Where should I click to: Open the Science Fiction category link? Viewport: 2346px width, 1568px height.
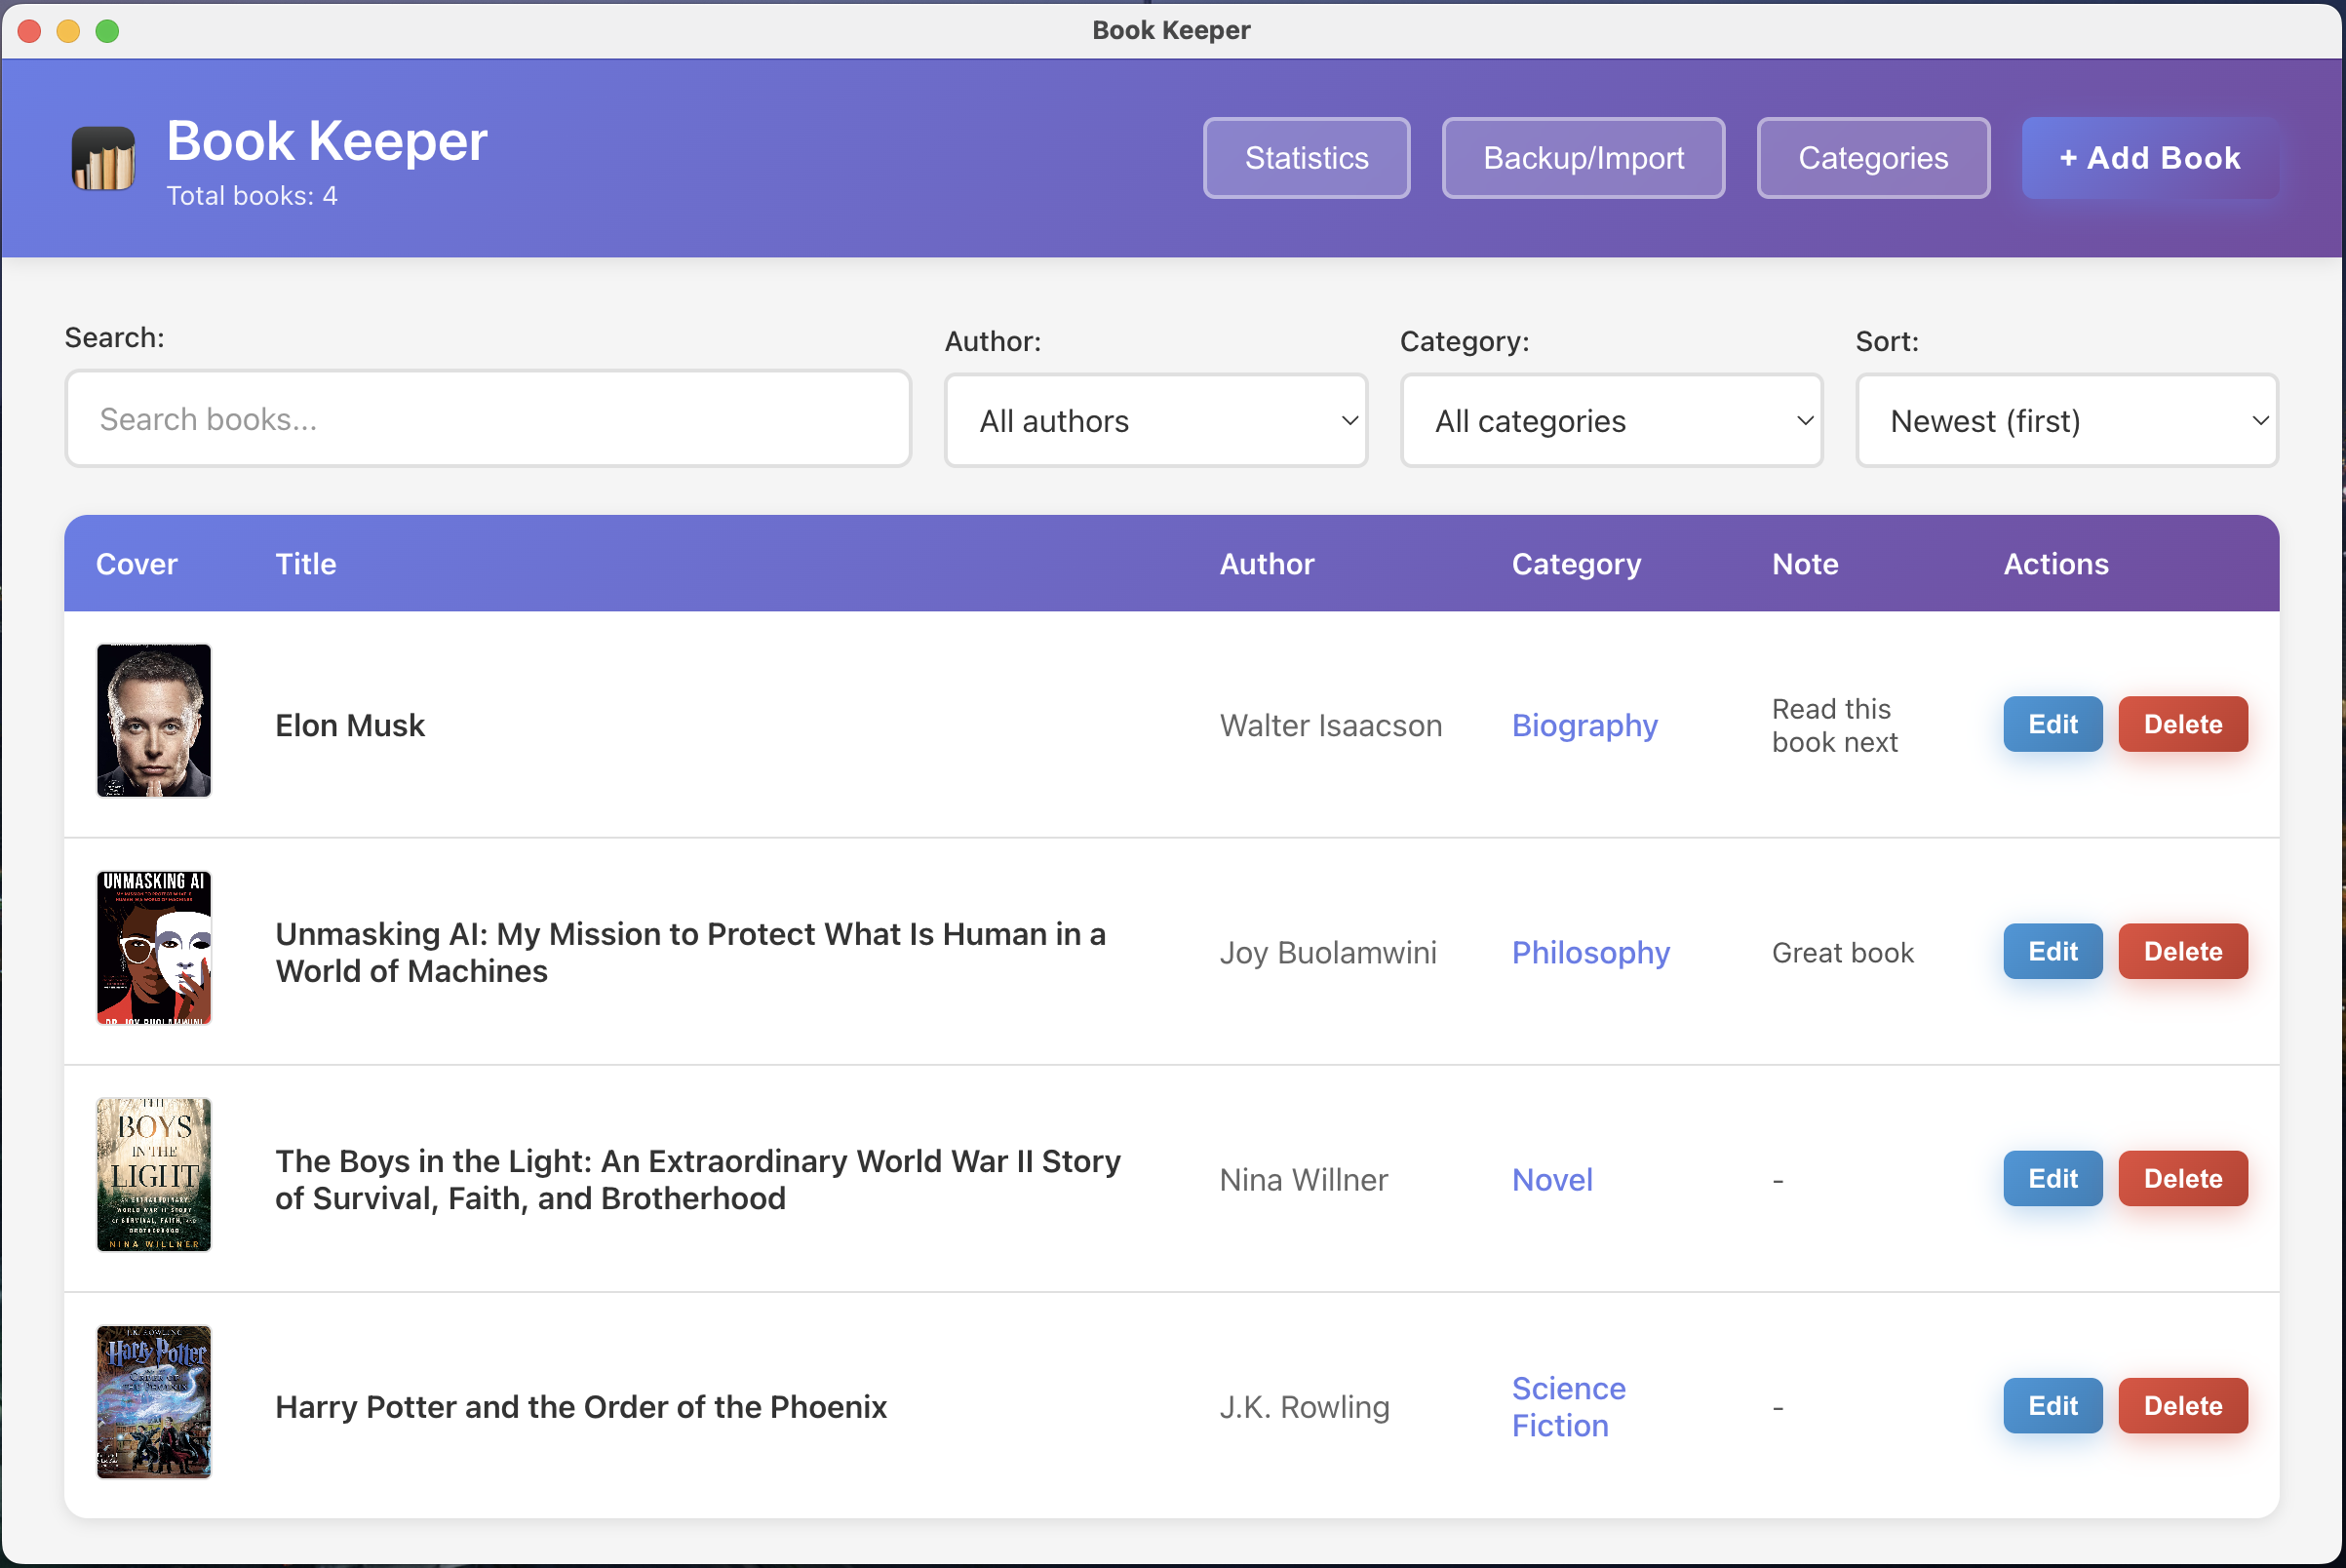pos(1568,1406)
